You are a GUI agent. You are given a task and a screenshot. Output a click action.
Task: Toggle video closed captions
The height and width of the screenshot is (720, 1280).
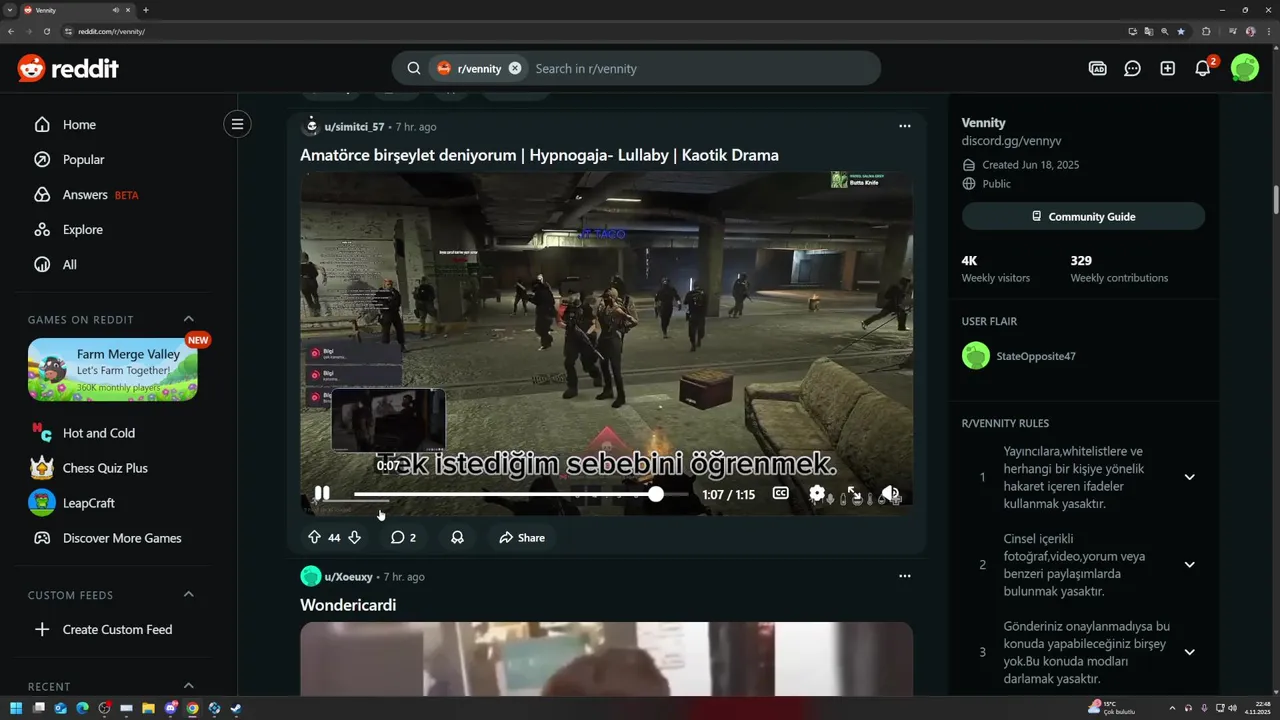pos(781,494)
